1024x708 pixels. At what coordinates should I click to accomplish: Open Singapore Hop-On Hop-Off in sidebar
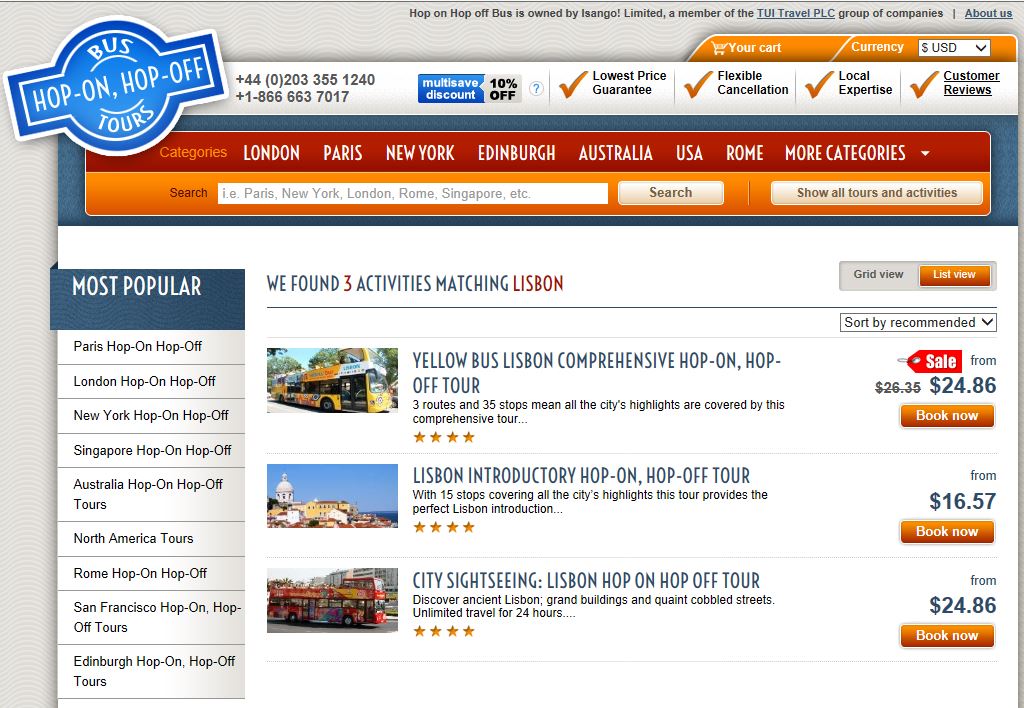click(x=151, y=451)
